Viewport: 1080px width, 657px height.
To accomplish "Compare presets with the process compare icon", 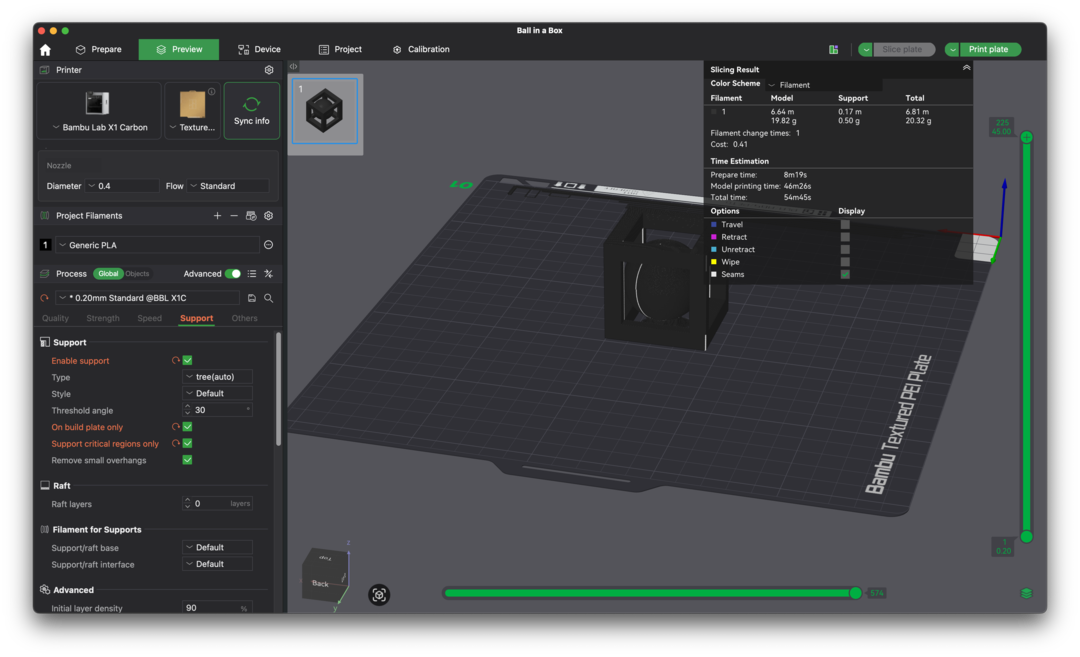I will coord(269,273).
